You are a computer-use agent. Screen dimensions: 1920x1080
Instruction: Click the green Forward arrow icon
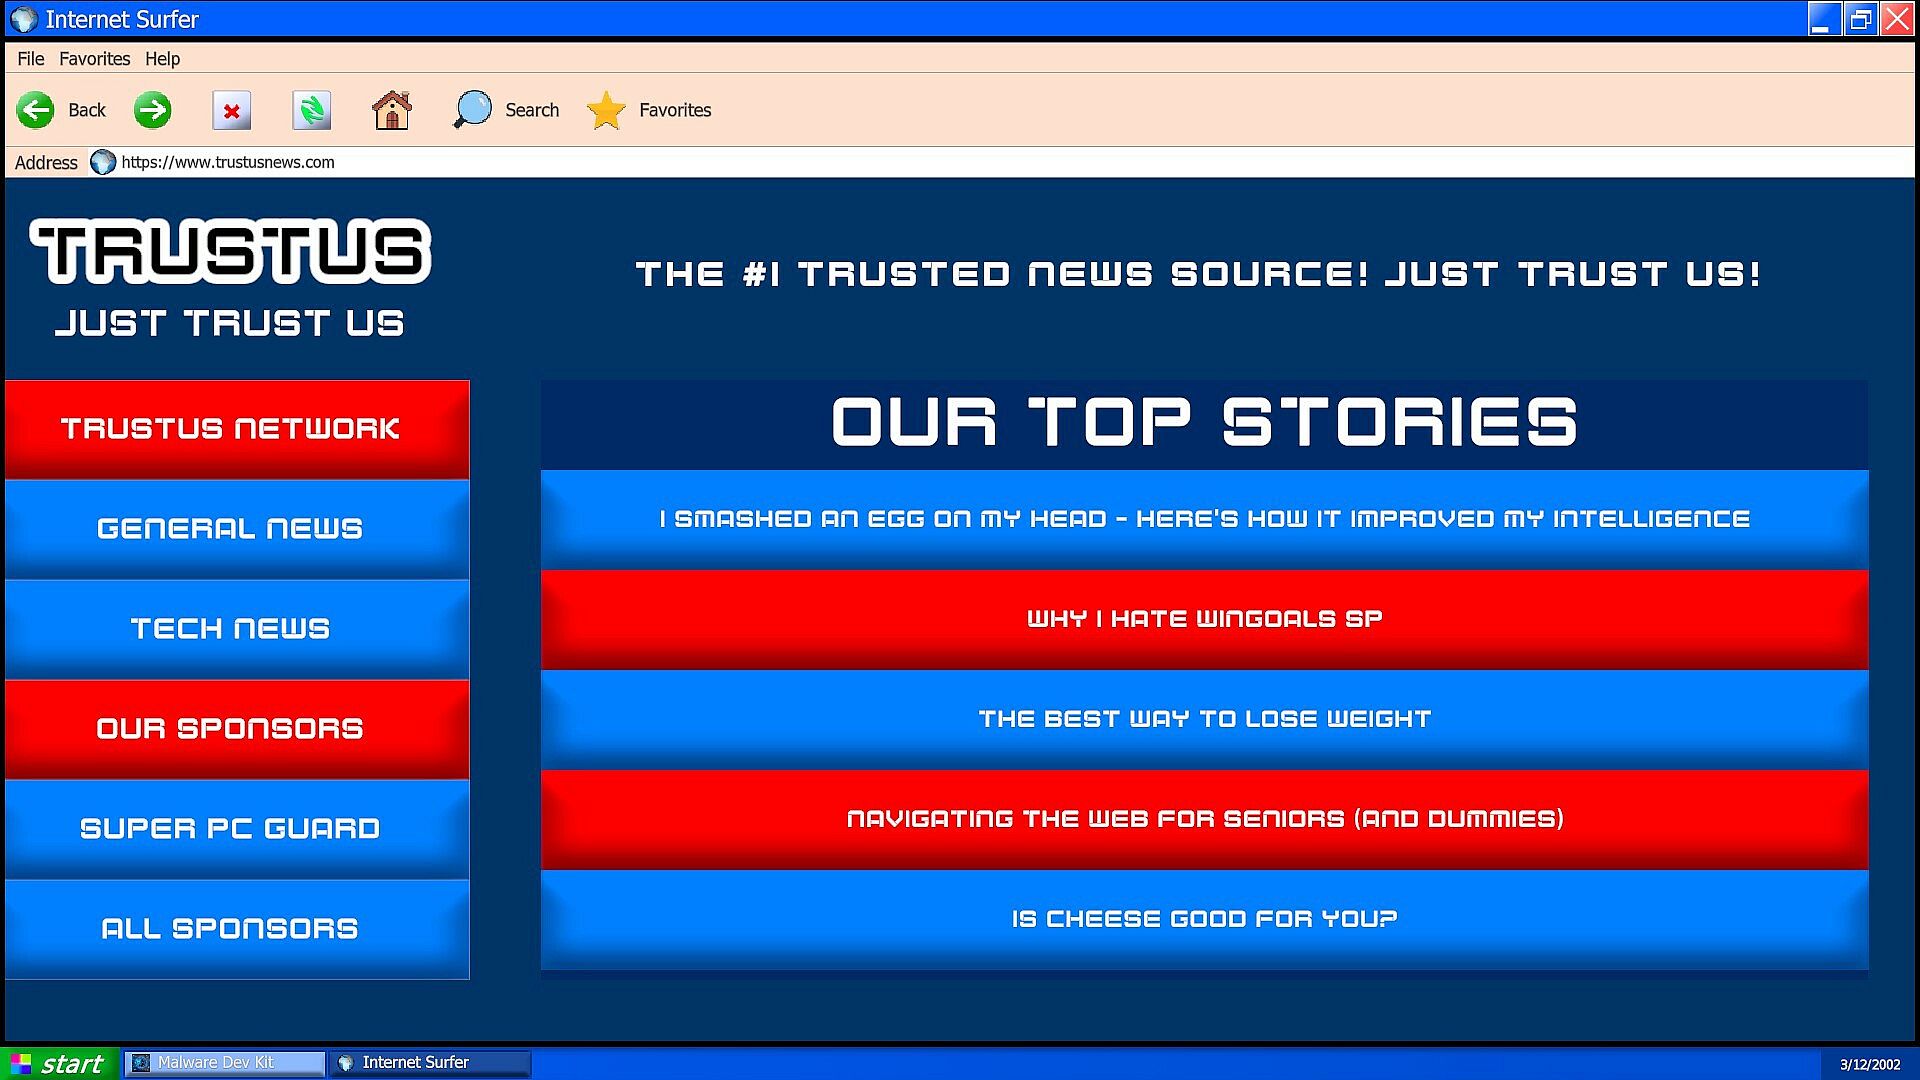pyautogui.click(x=153, y=110)
